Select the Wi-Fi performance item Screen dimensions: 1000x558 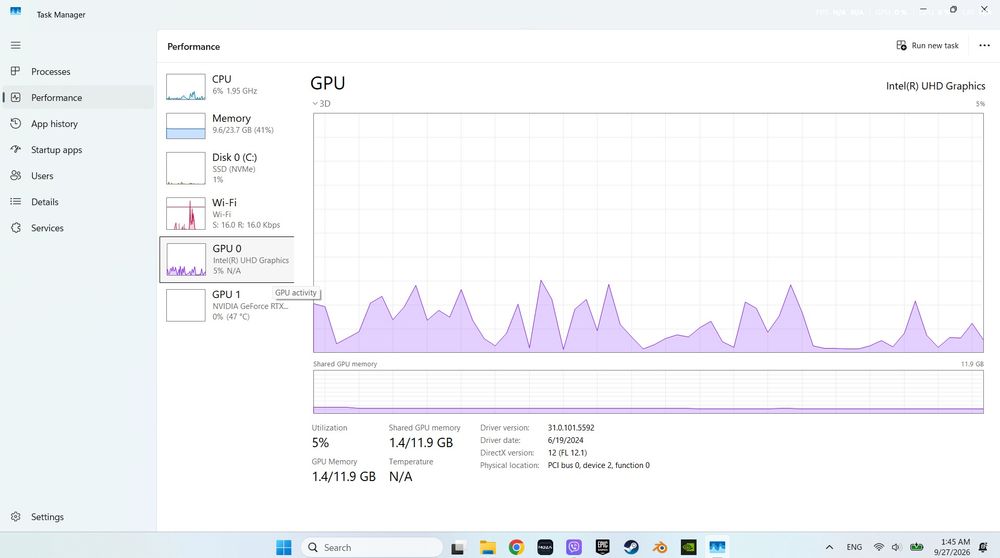(226, 214)
